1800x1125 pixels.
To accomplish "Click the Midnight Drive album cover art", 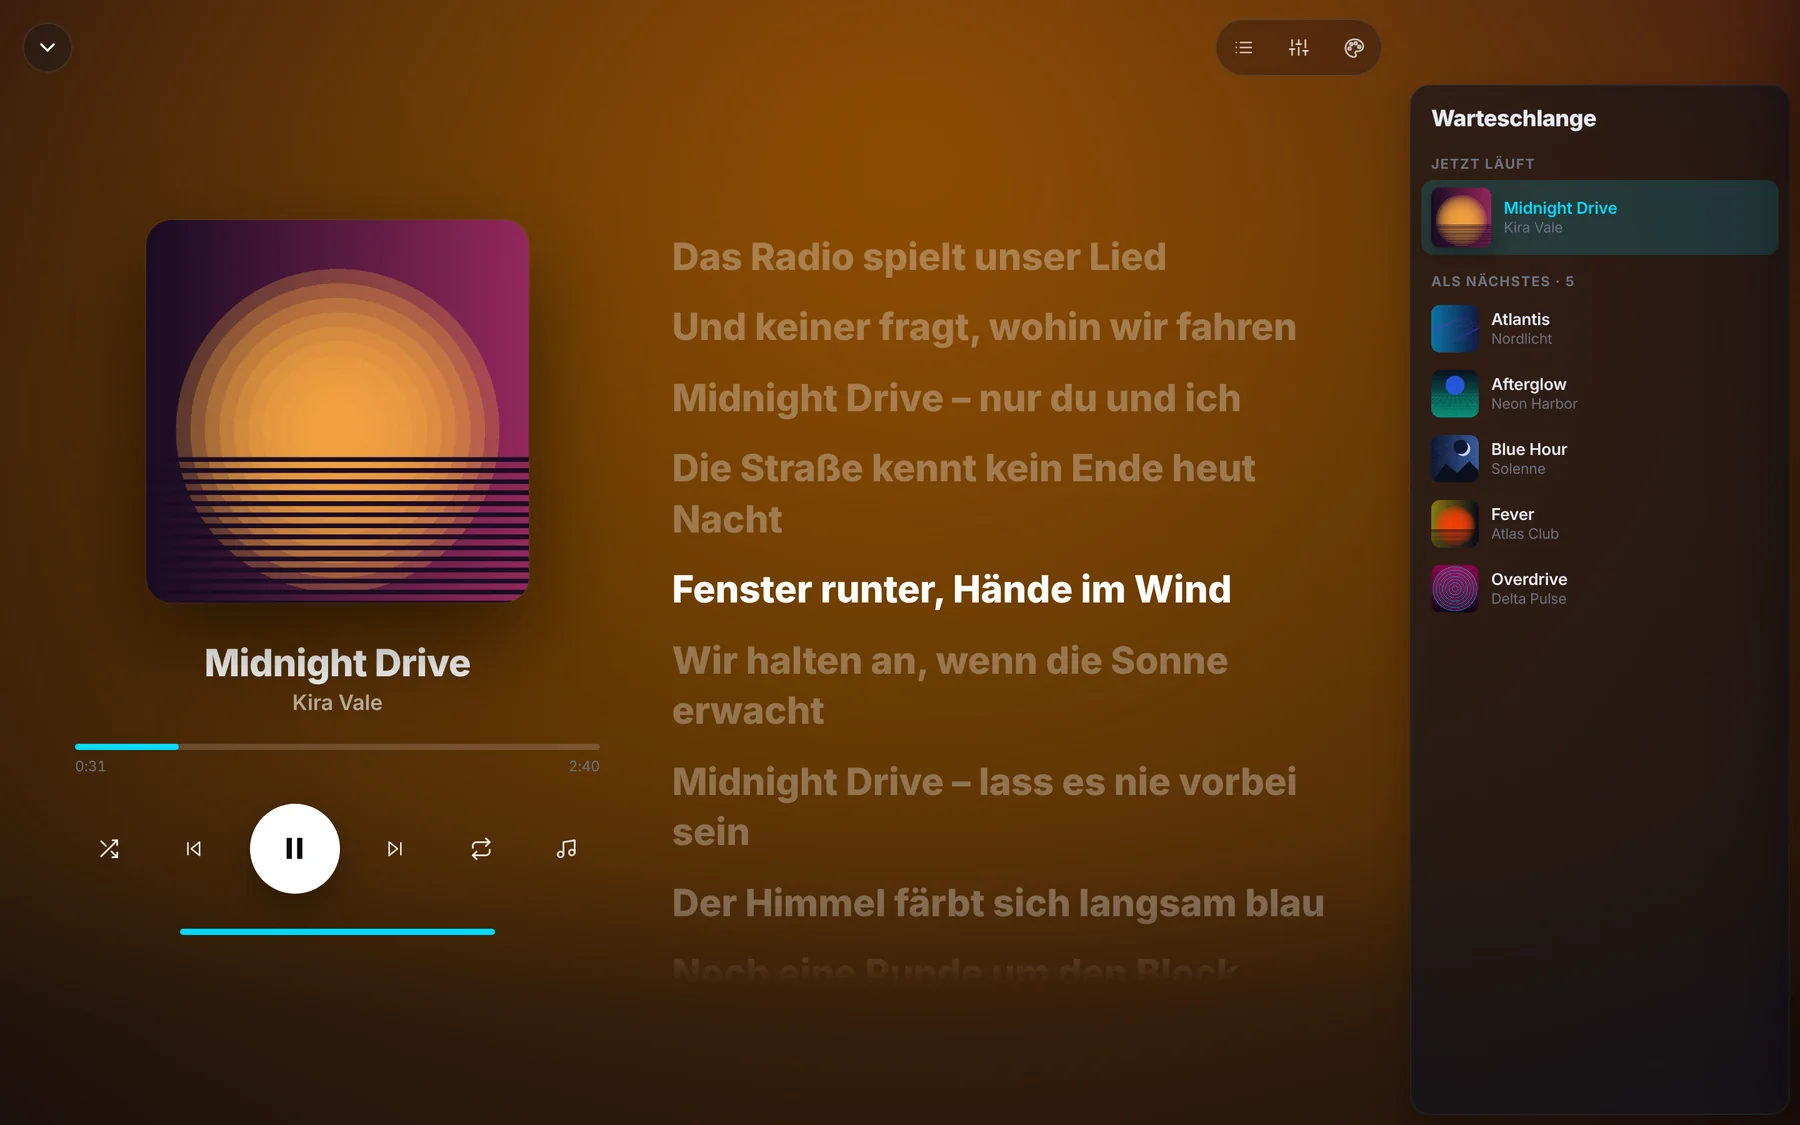I will (x=338, y=411).
